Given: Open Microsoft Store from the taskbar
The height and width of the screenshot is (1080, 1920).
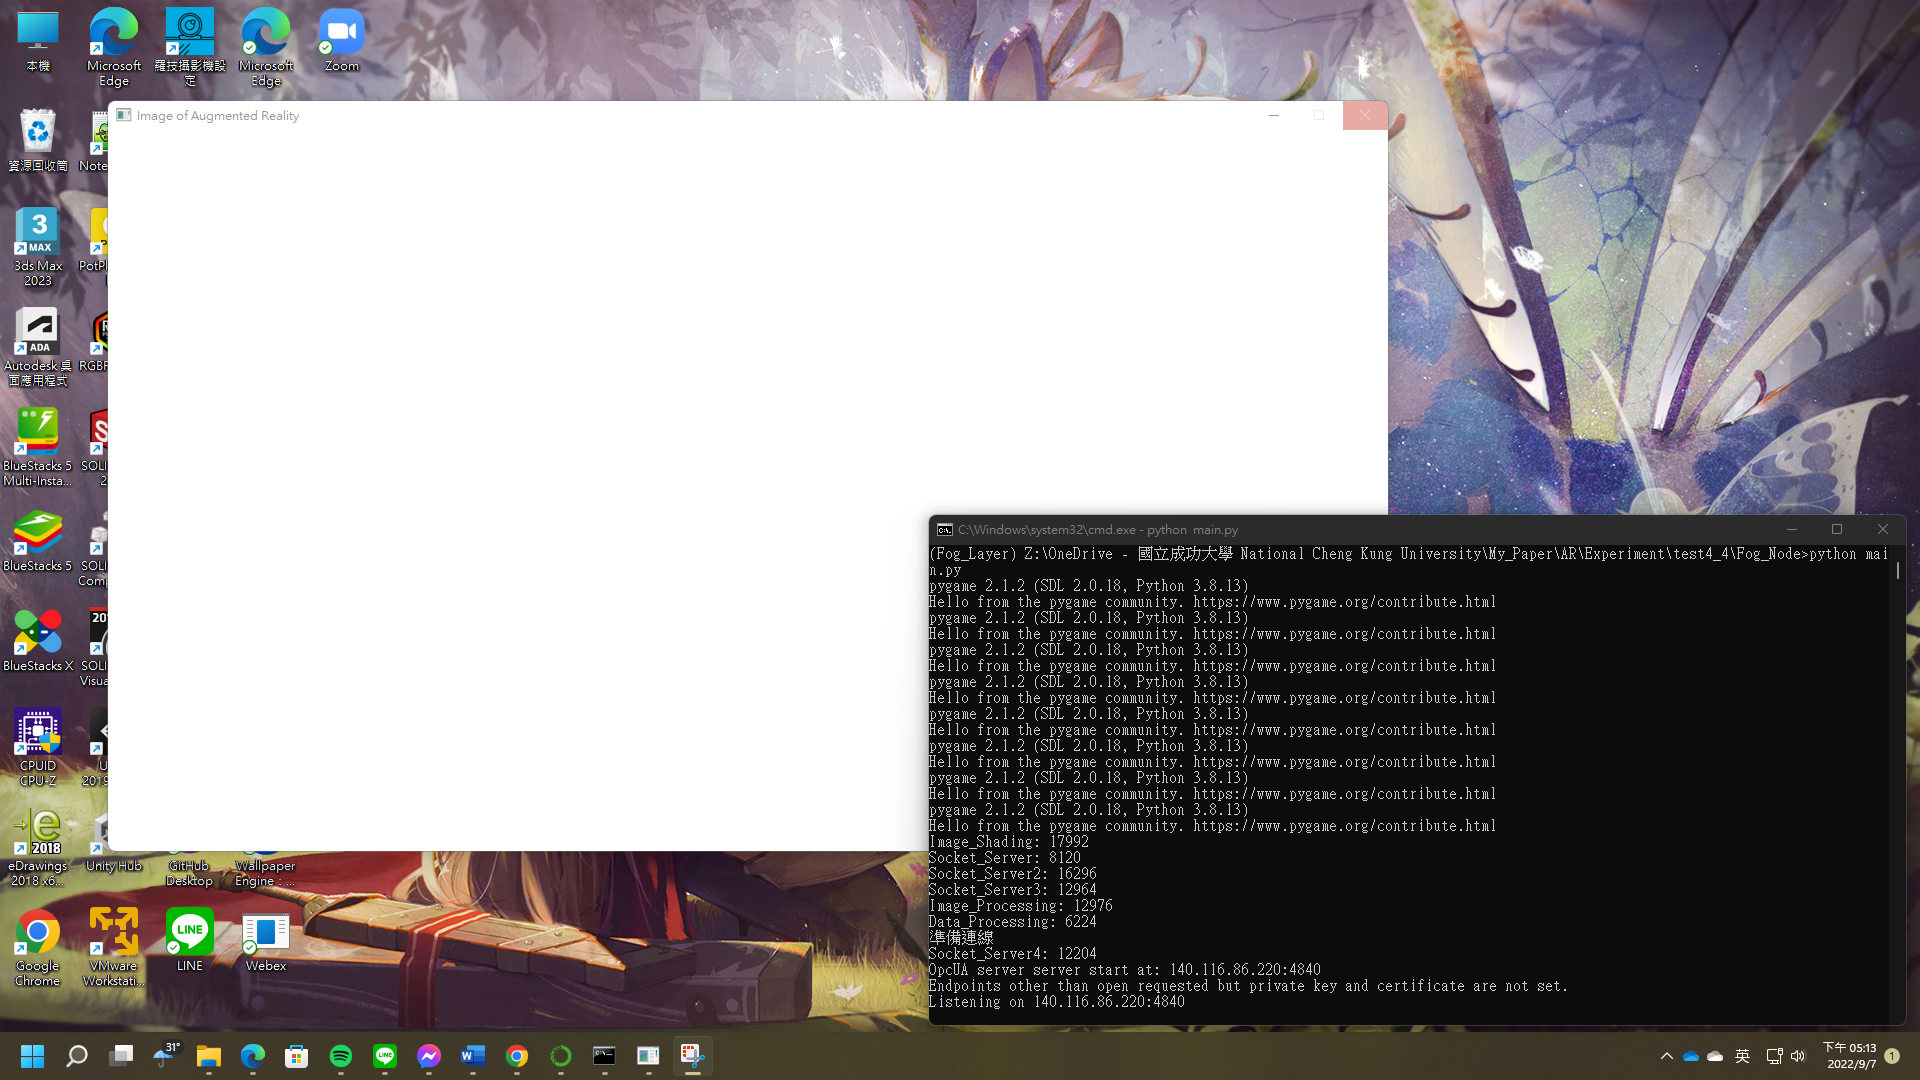Looking at the screenshot, I should (x=297, y=1056).
